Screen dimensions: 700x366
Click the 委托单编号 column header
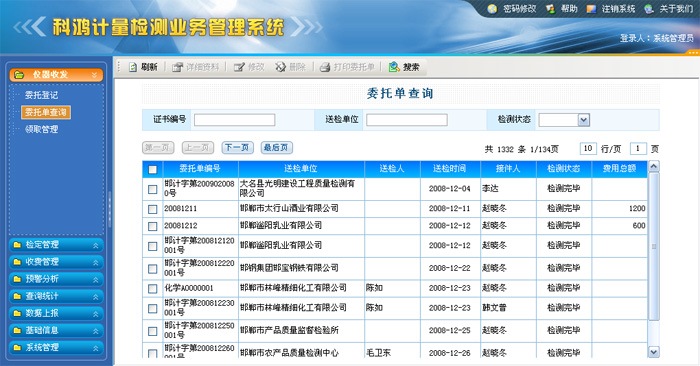point(200,169)
